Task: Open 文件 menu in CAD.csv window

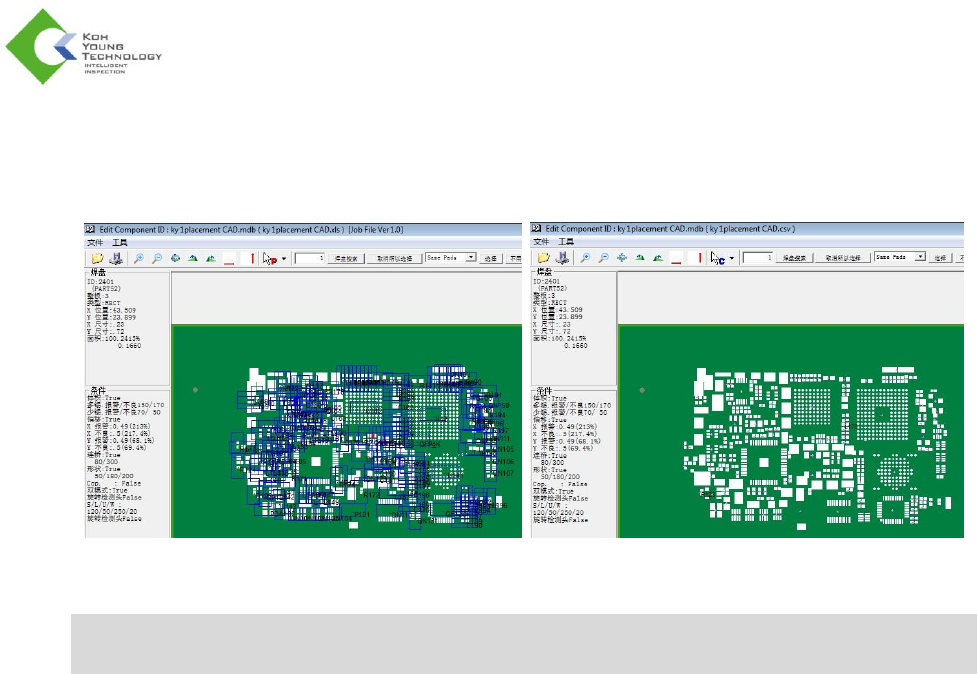Action: click(541, 242)
